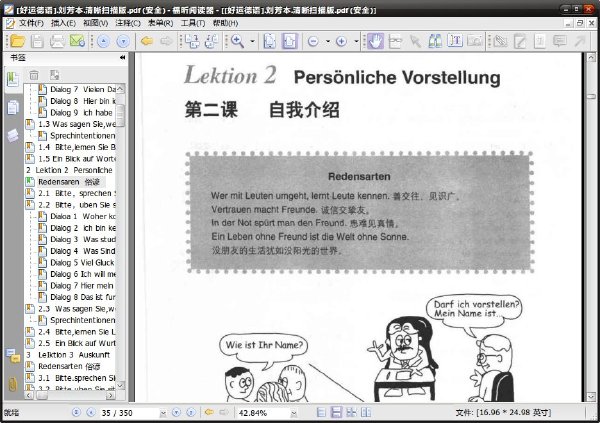The width and height of the screenshot is (600, 423).
Task: Open bookmark 'Dialog 5 Viel Gluck'
Action: tap(82, 263)
